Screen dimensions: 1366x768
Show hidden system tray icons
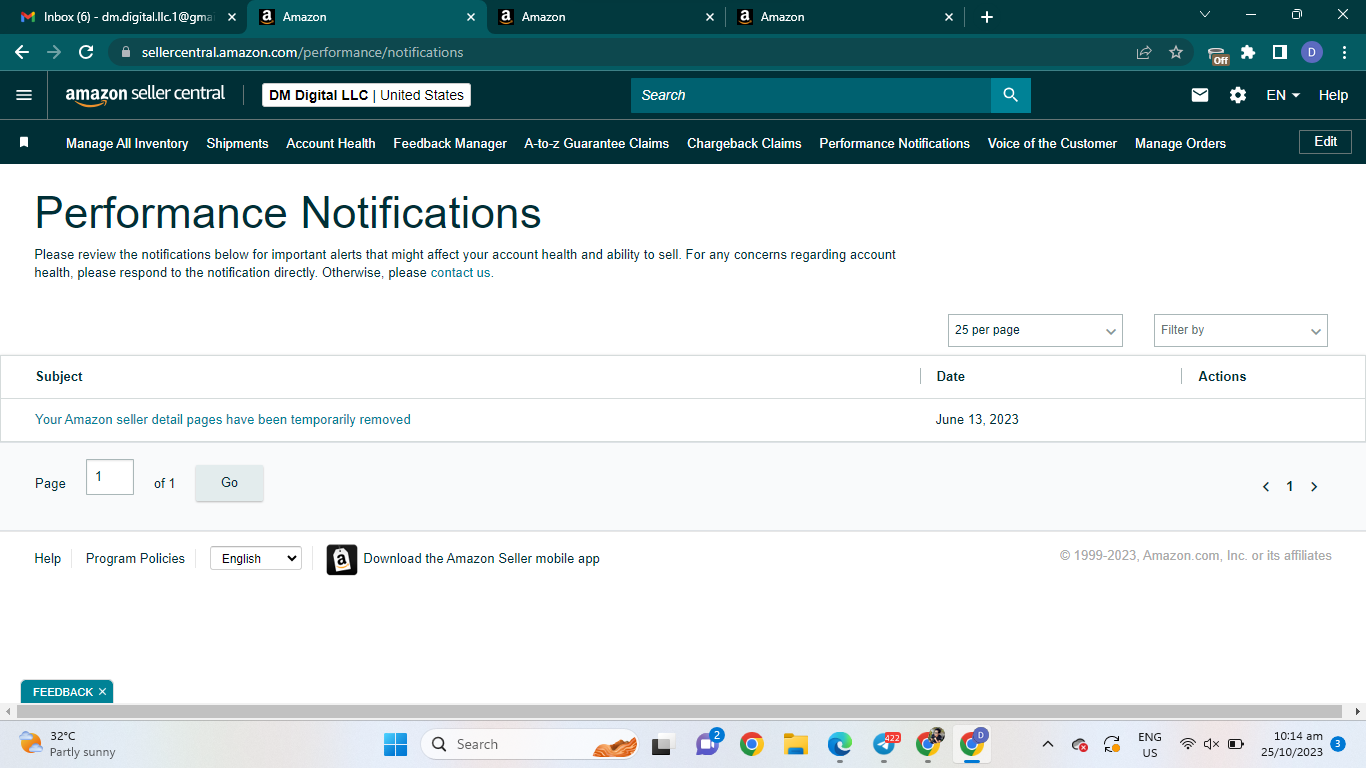(x=1048, y=744)
